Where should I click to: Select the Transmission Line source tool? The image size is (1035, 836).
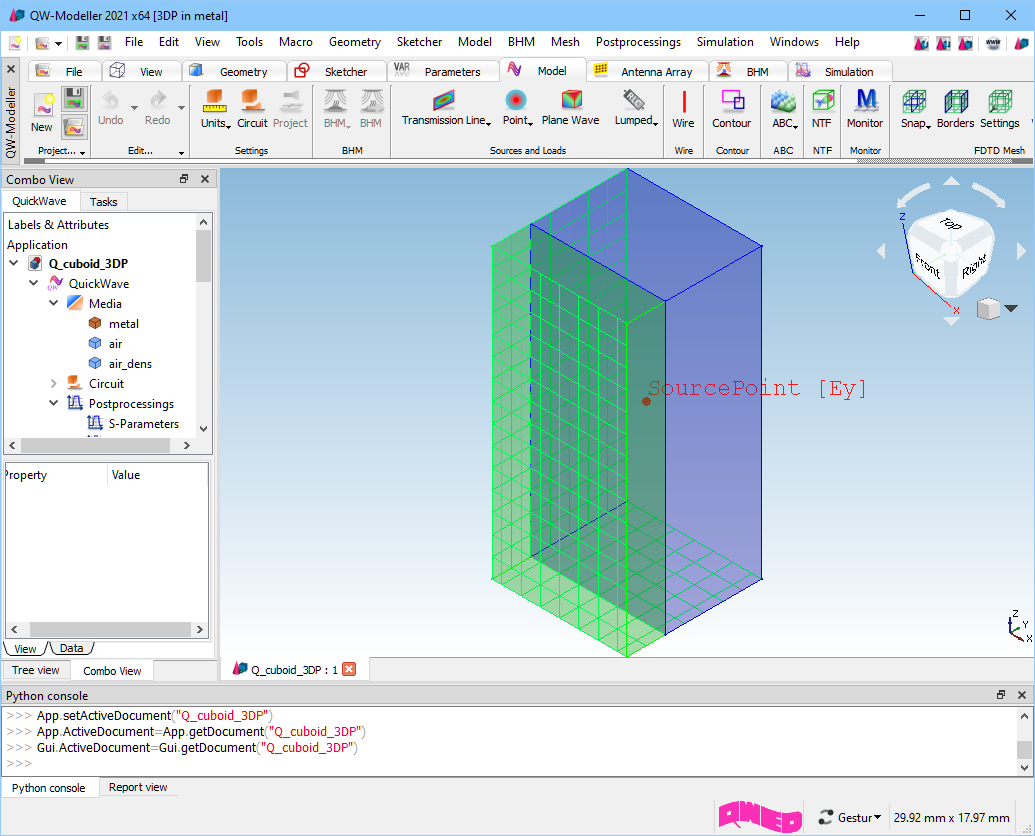(x=446, y=108)
